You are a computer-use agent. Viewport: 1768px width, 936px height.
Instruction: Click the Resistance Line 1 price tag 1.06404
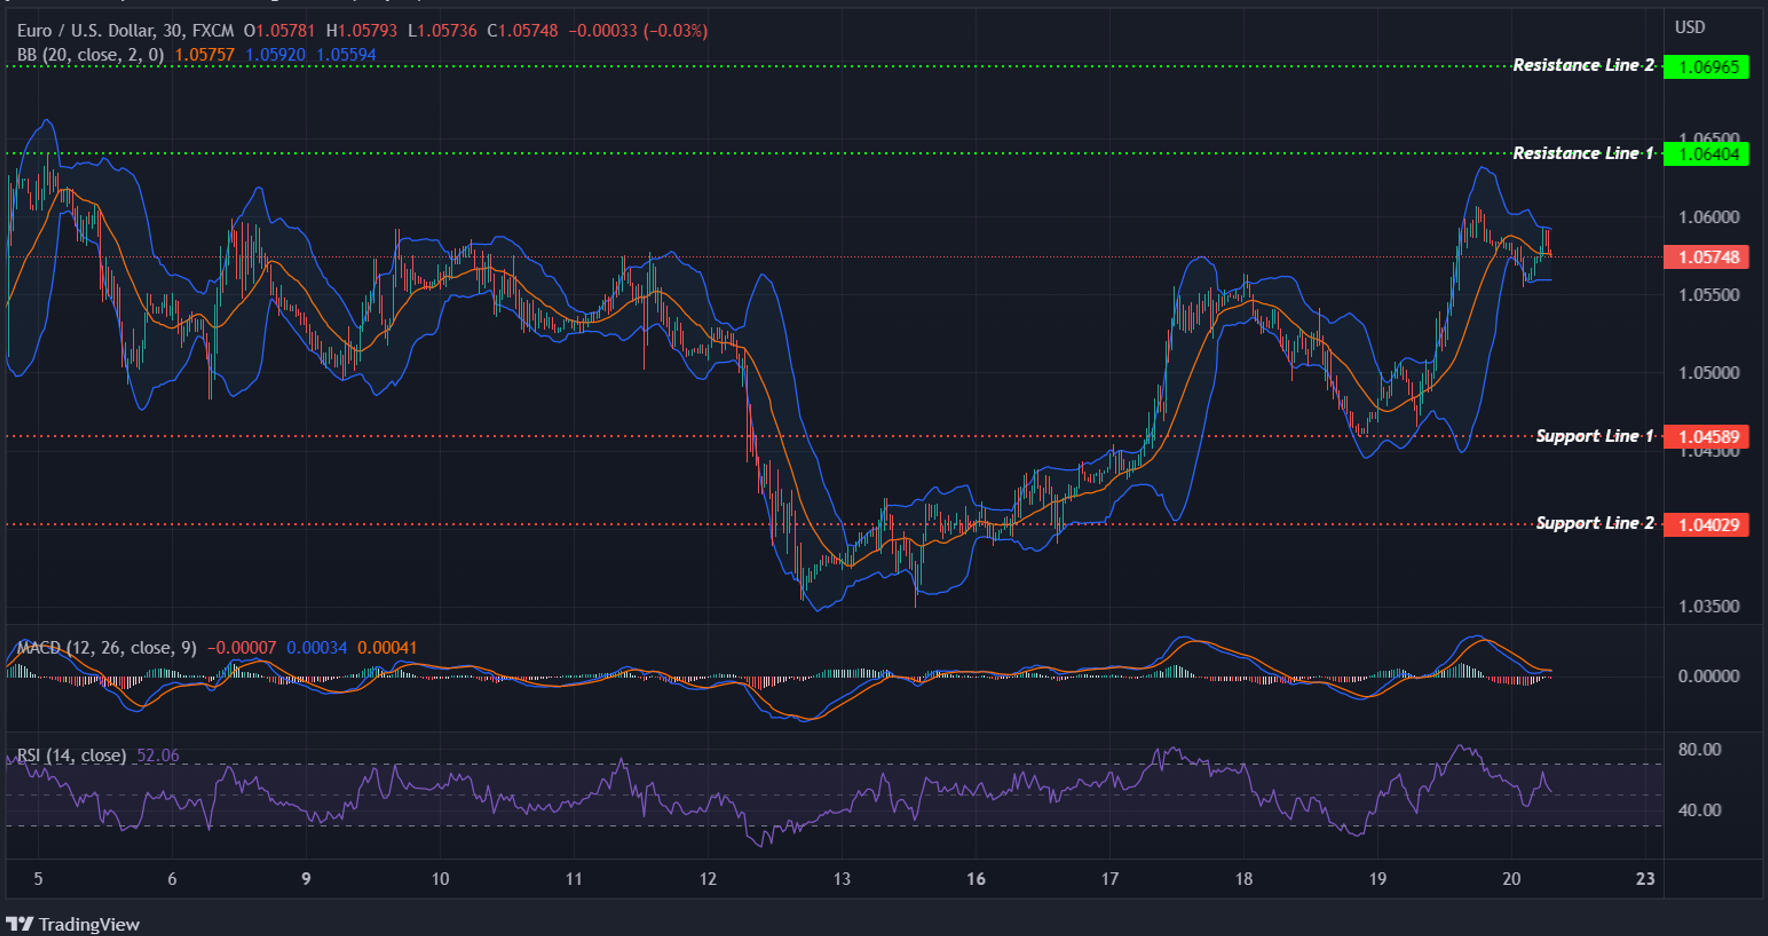1707,154
